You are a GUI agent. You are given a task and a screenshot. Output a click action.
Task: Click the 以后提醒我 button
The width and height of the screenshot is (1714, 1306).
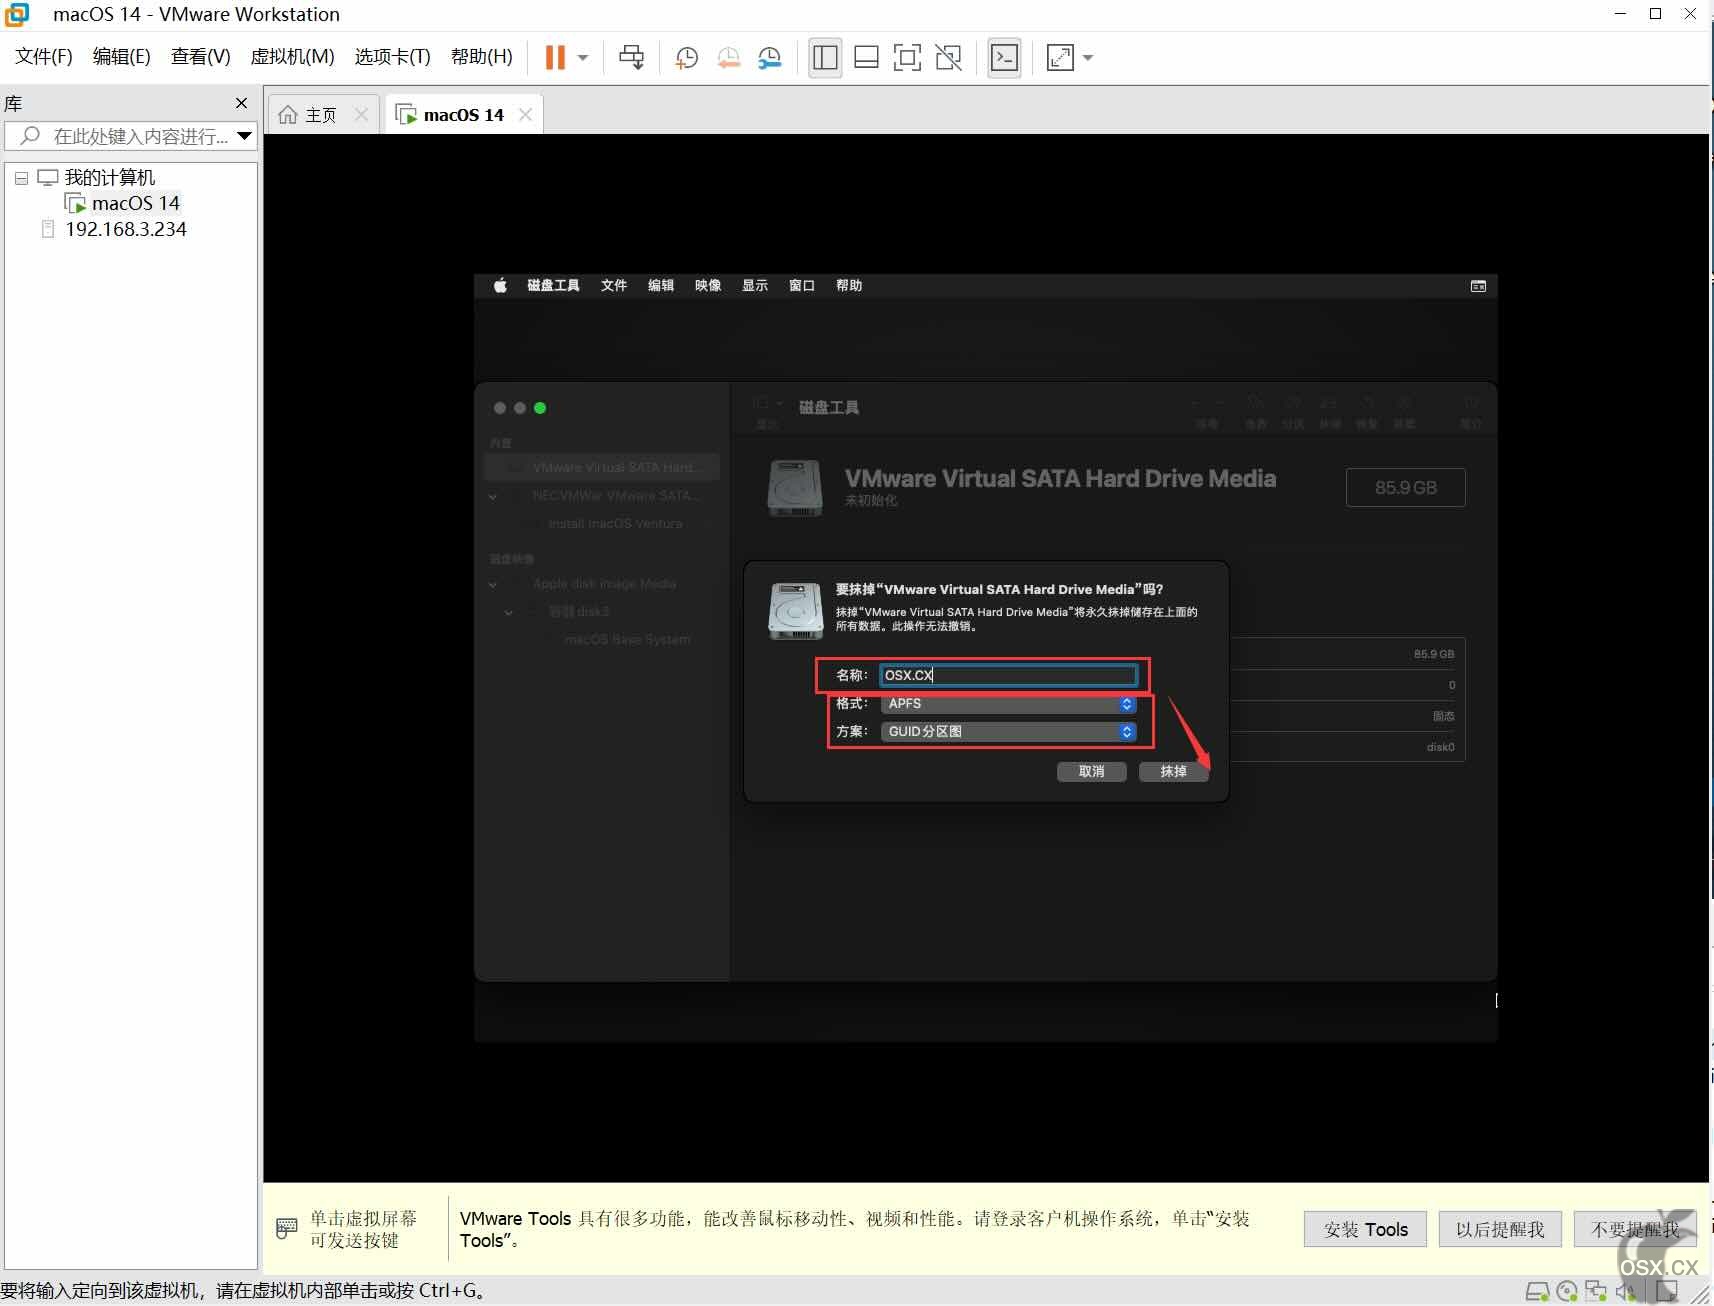point(1500,1229)
